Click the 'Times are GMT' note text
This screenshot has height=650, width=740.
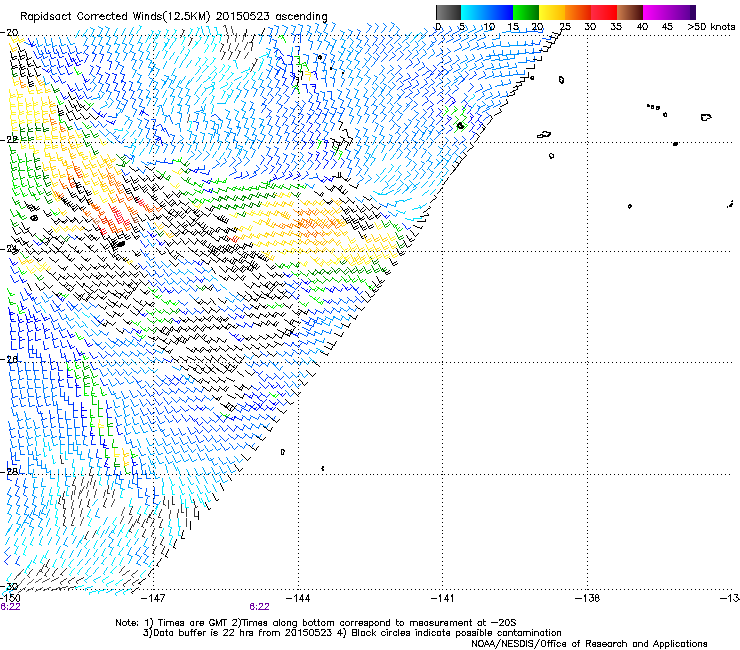tap(191, 623)
